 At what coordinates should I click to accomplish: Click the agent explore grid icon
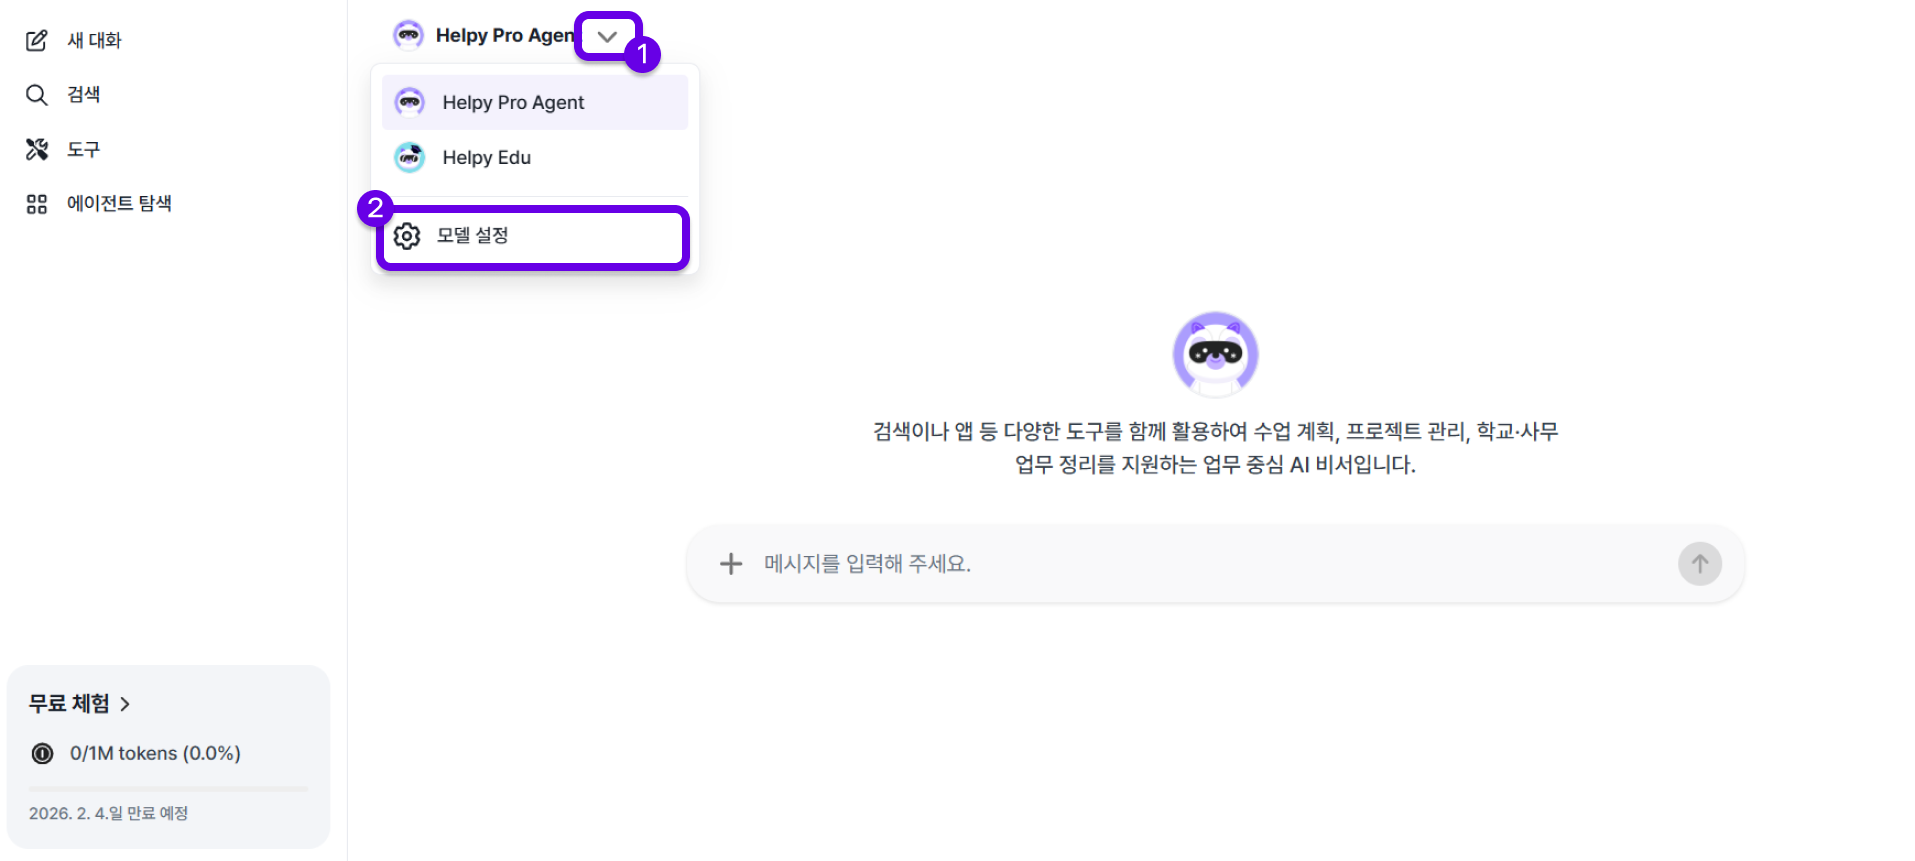pyautogui.click(x=37, y=204)
